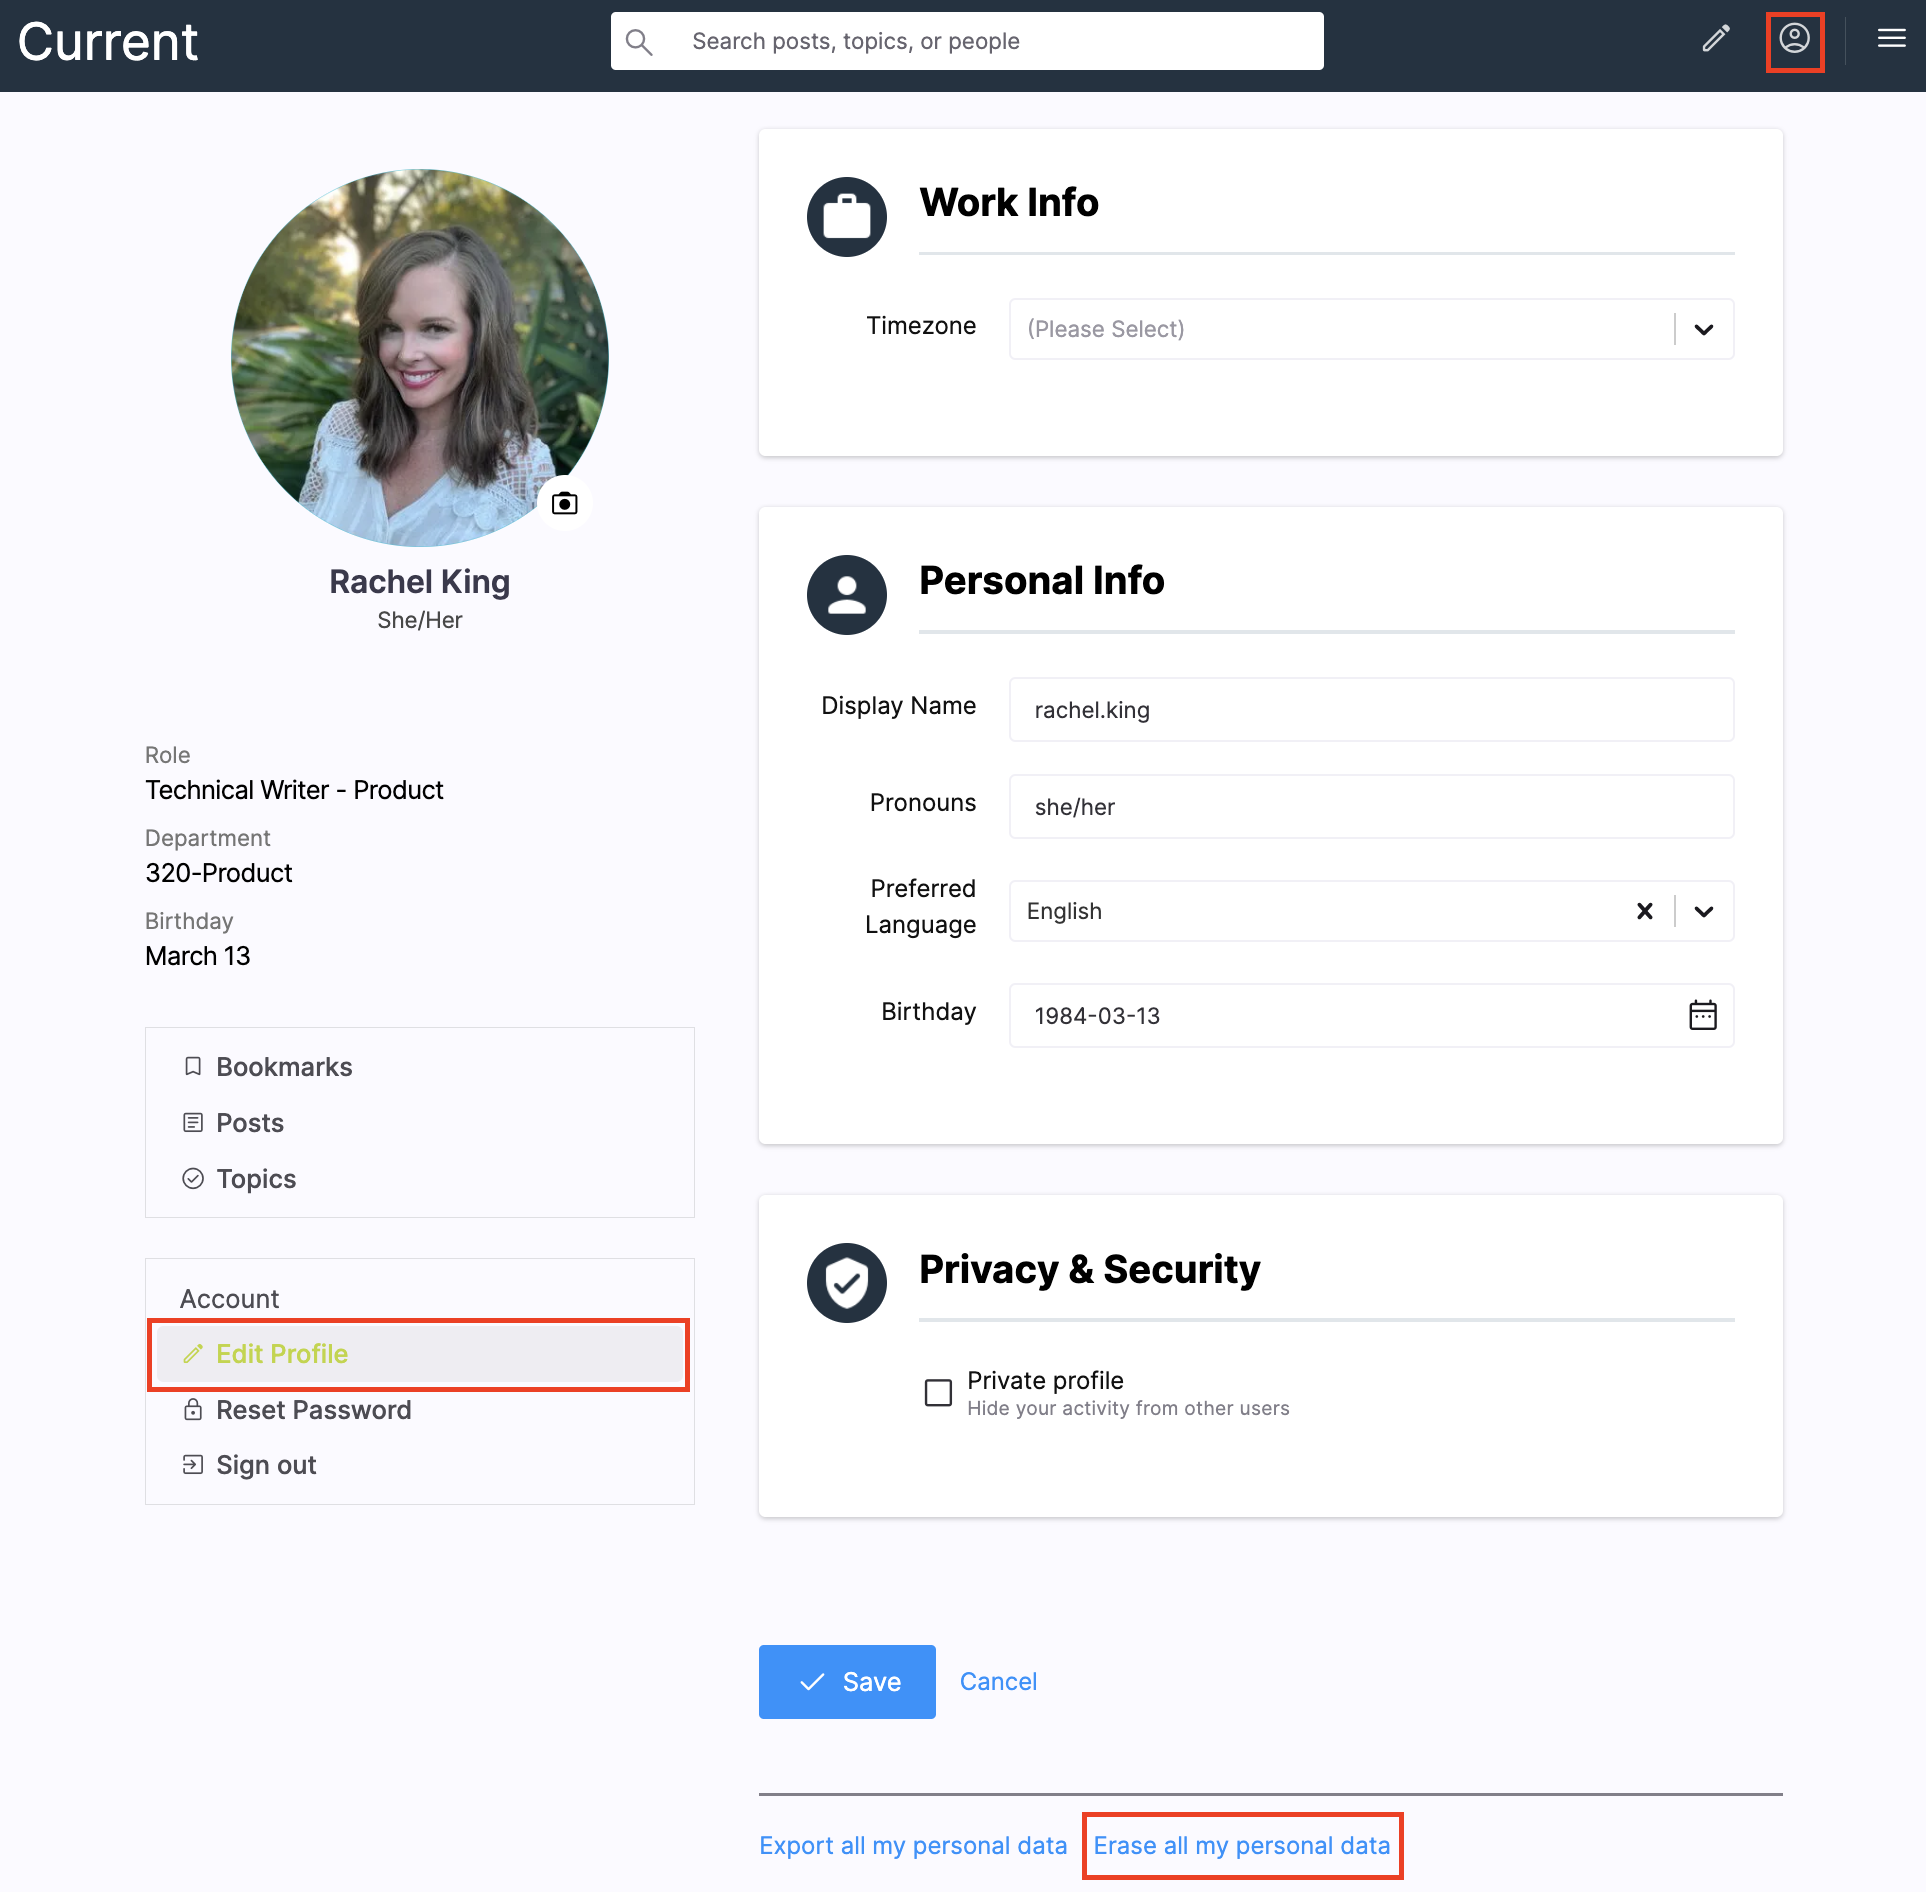This screenshot has height=1892, width=1926.
Task: Click Erase all my personal data
Action: [1242, 1846]
